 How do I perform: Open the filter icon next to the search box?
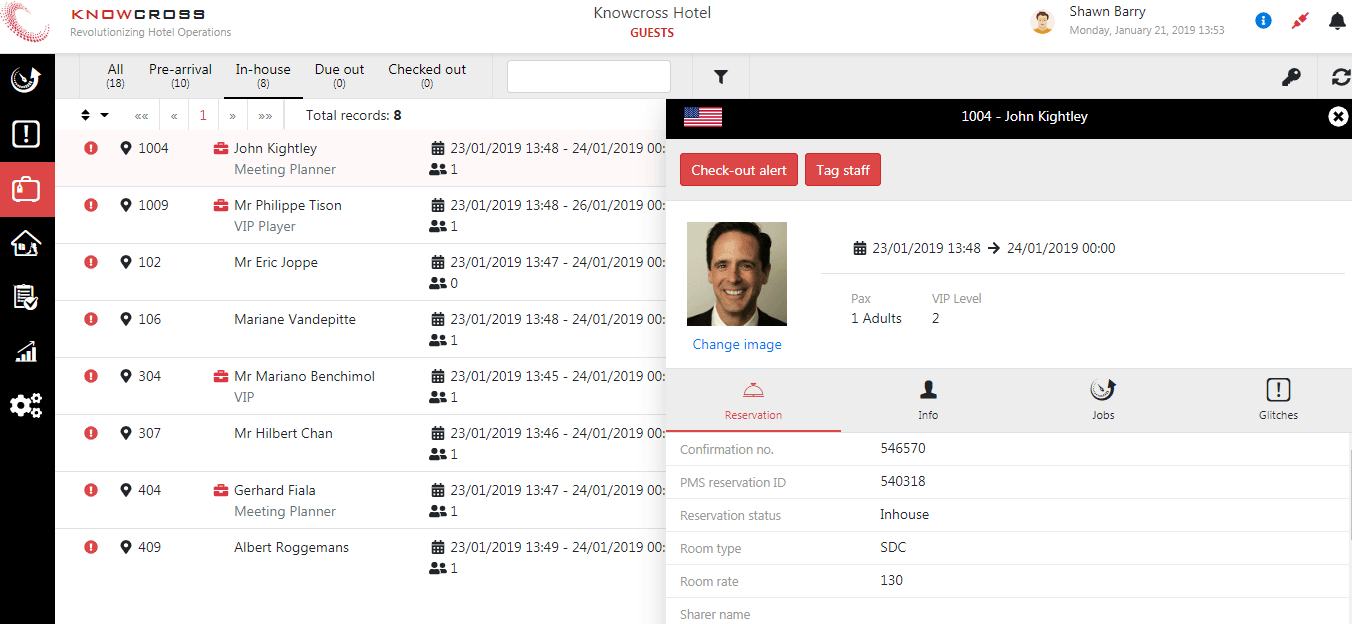[x=719, y=76]
